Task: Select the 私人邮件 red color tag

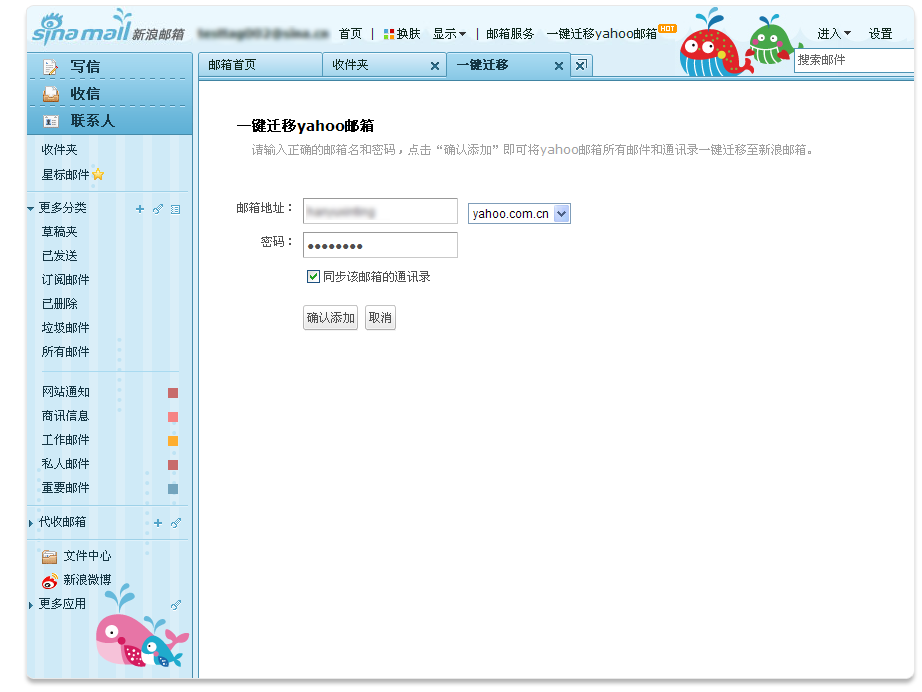Action: coord(173,465)
